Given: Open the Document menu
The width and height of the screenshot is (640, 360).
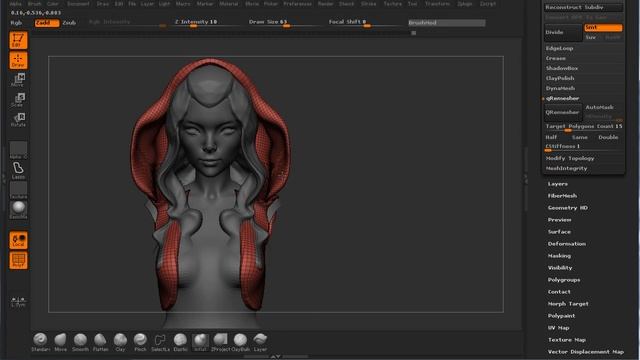Looking at the screenshot, I should [78, 4].
